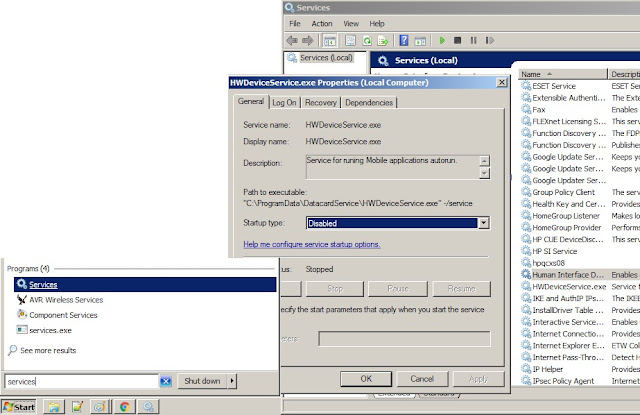
Task: Select Human Interface Device service row
Action: pyautogui.click(x=568, y=275)
